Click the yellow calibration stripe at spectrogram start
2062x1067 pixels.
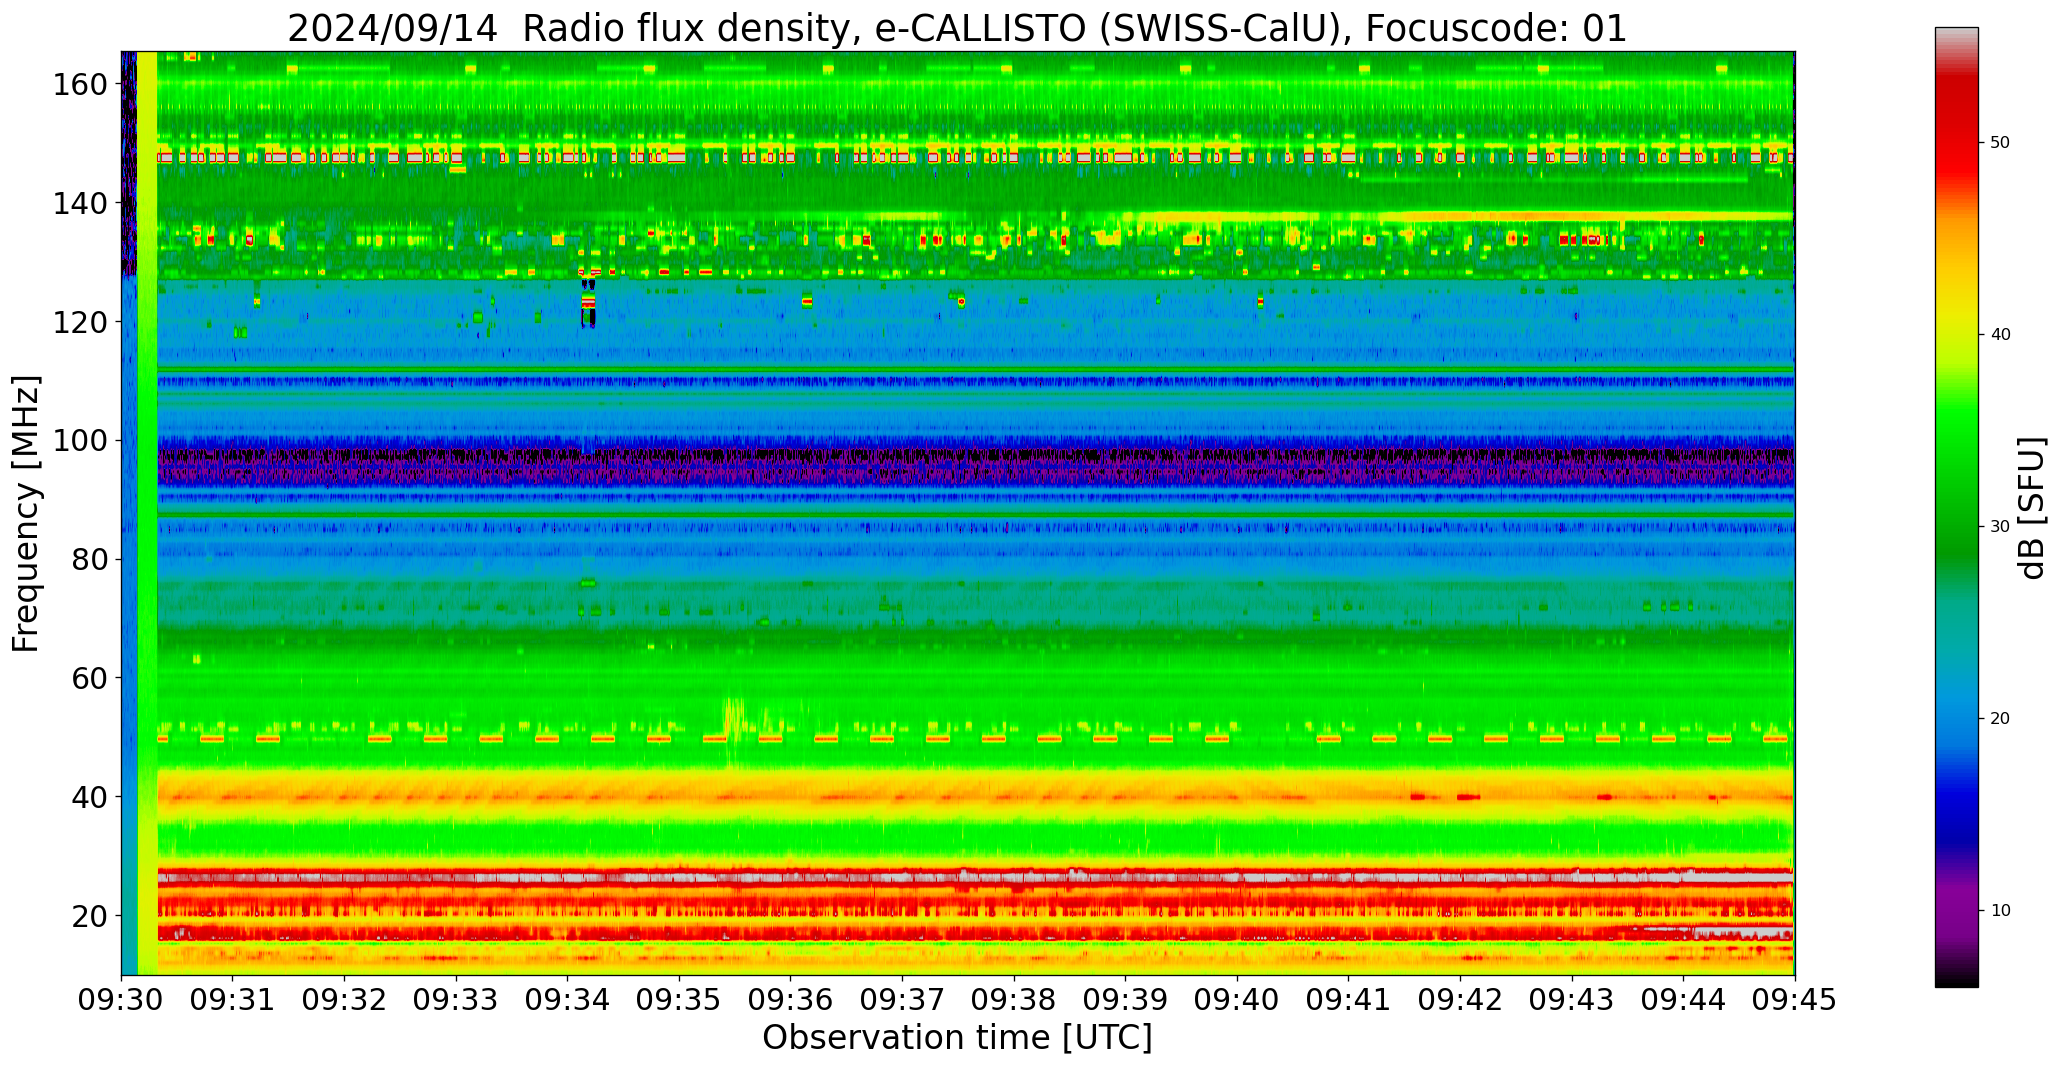click(147, 513)
